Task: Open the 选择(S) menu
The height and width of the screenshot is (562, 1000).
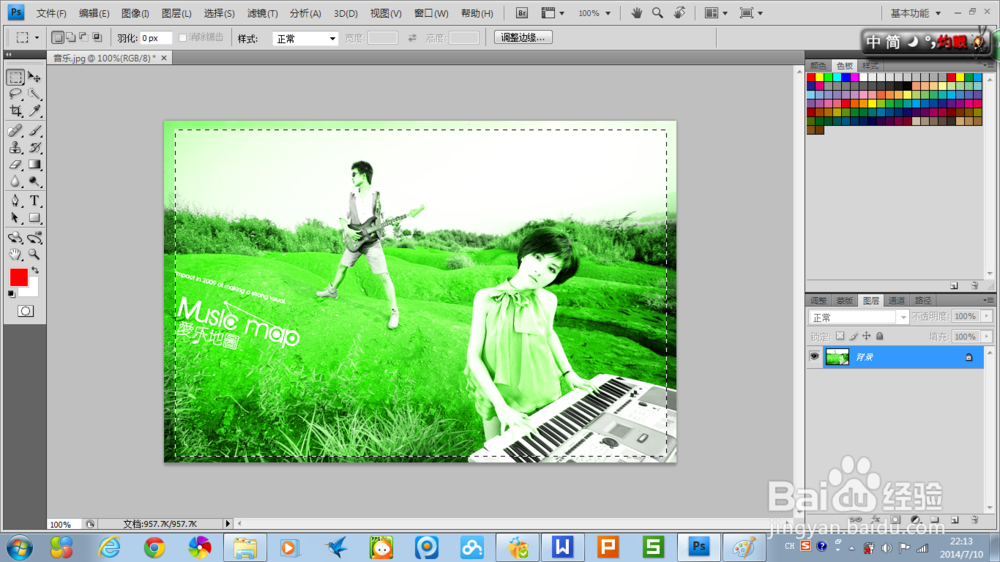Action: click(x=219, y=13)
